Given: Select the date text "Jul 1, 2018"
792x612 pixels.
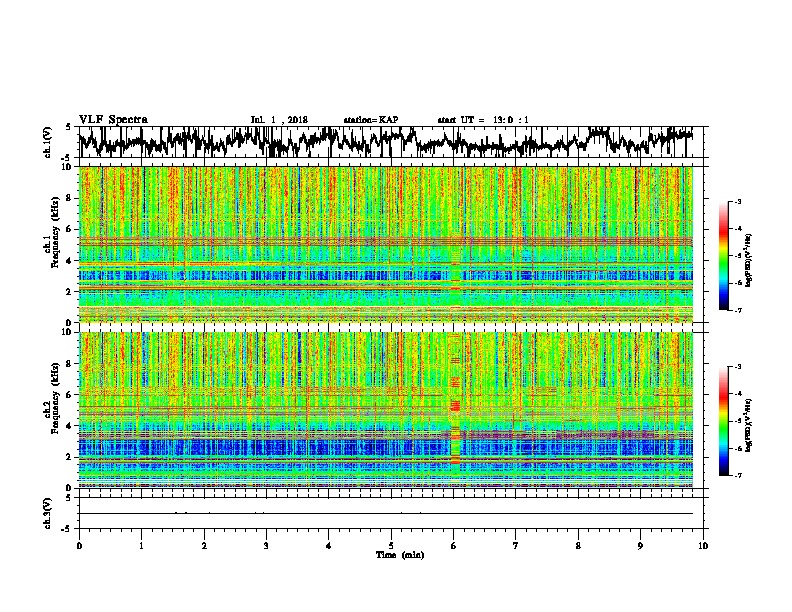Looking at the screenshot, I should click(279, 120).
